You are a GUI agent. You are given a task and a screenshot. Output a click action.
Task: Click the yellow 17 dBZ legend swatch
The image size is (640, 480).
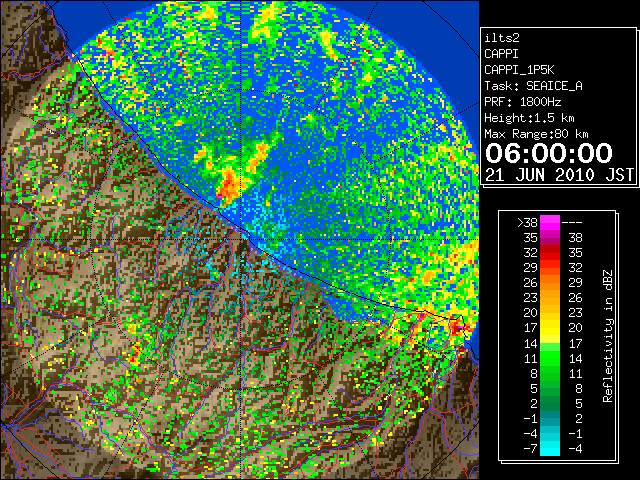(550, 328)
